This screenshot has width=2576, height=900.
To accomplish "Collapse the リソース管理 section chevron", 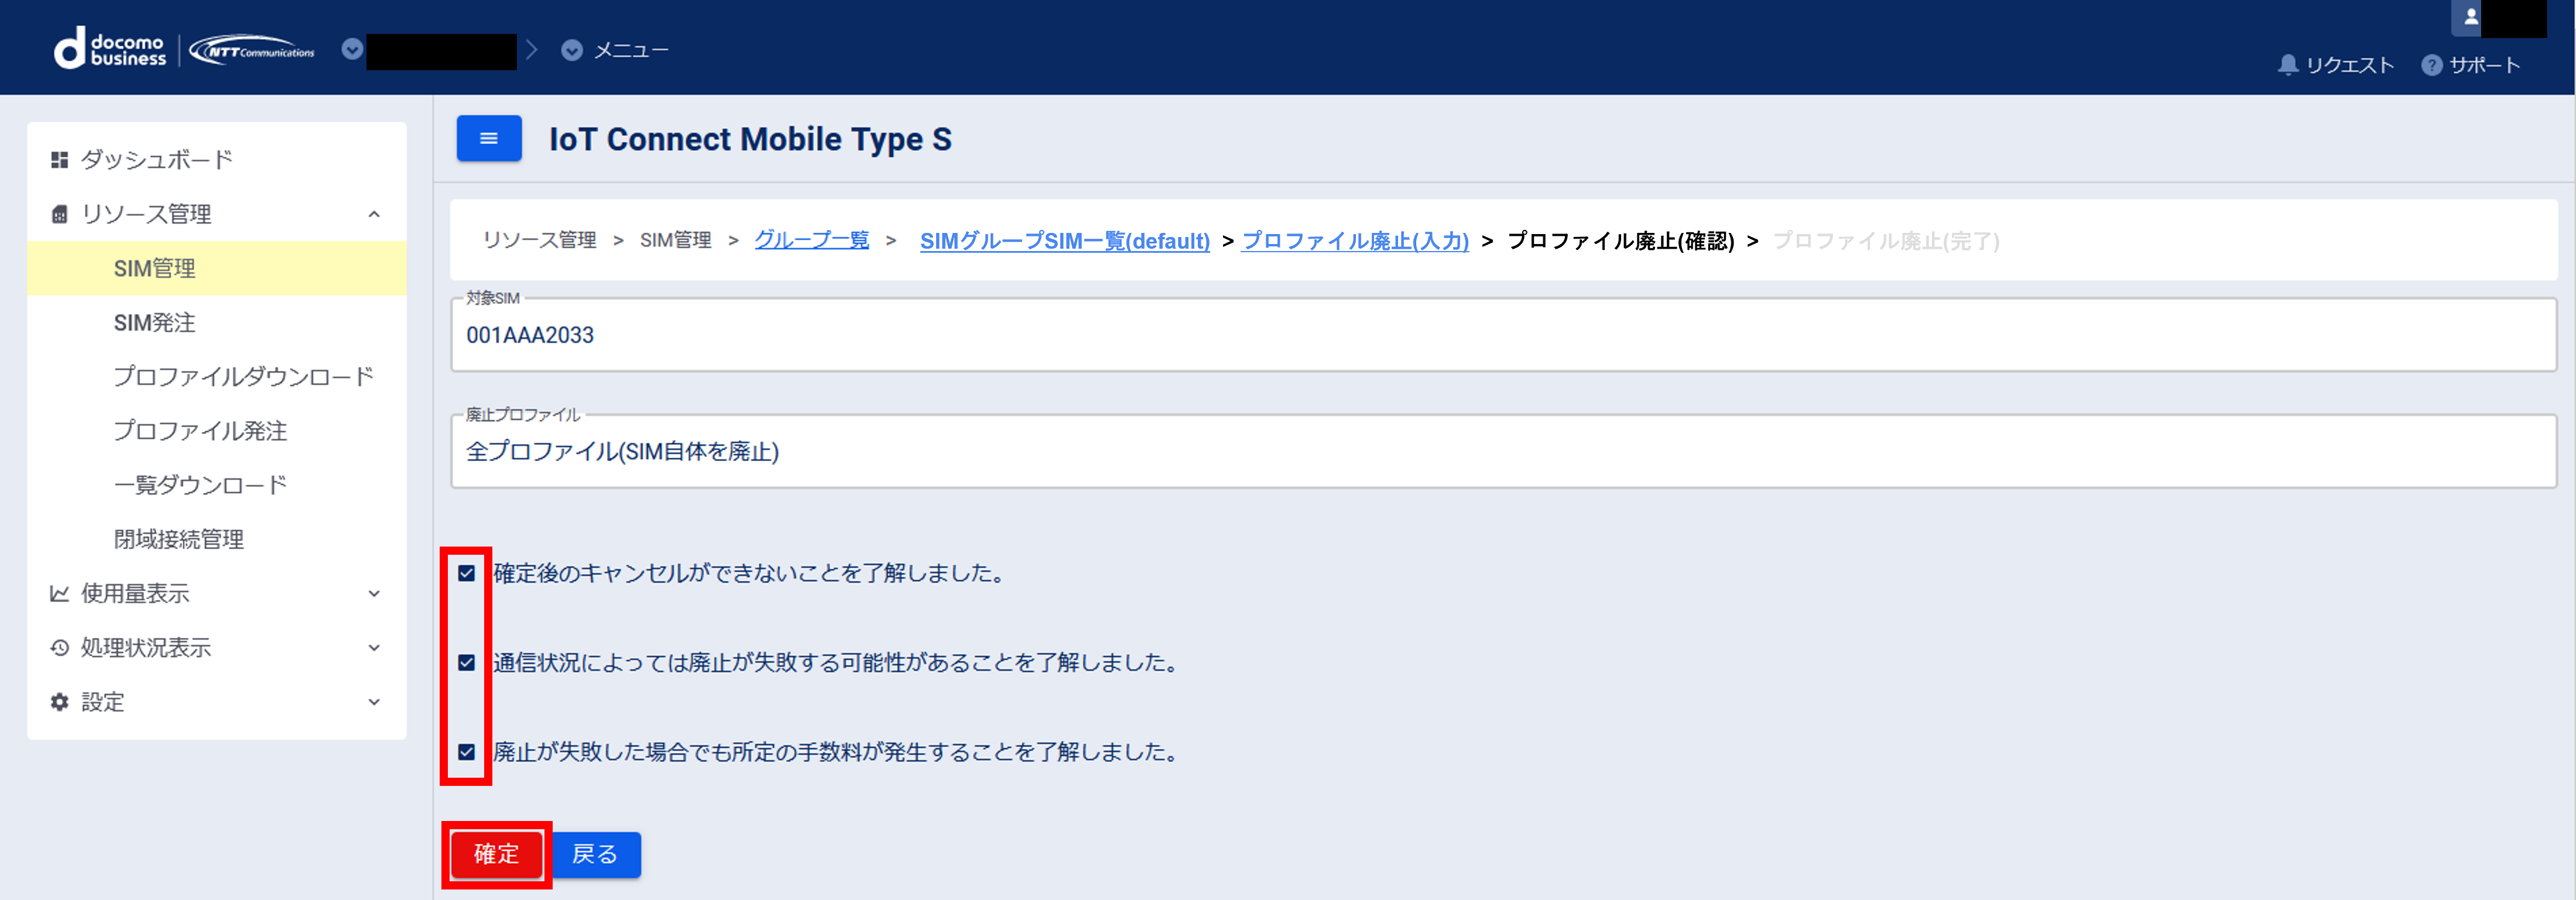I will pyautogui.click(x=374, y=214).
